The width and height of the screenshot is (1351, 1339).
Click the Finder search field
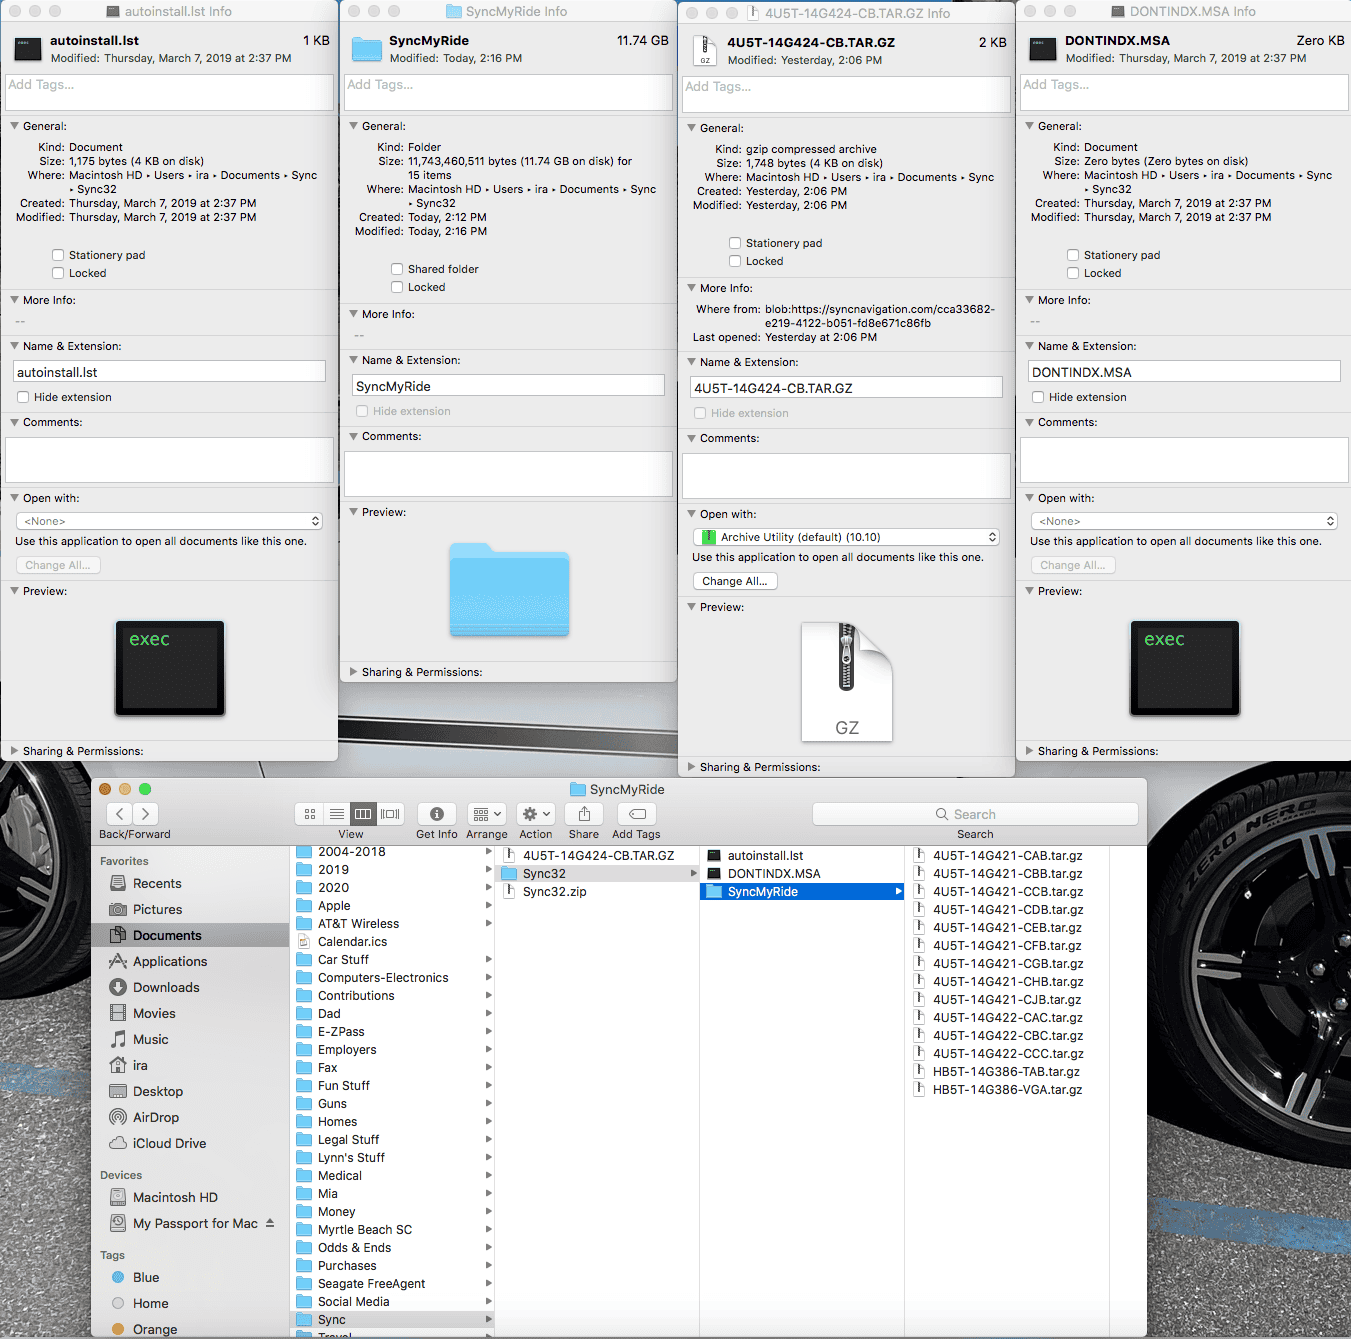[975, 814]
